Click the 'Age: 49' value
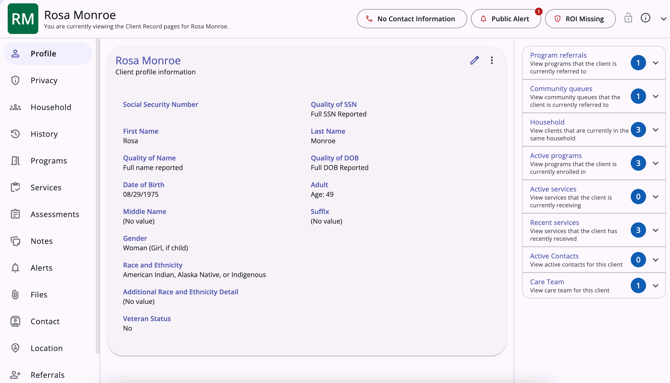The image size is (670, 383). (322, 194)
